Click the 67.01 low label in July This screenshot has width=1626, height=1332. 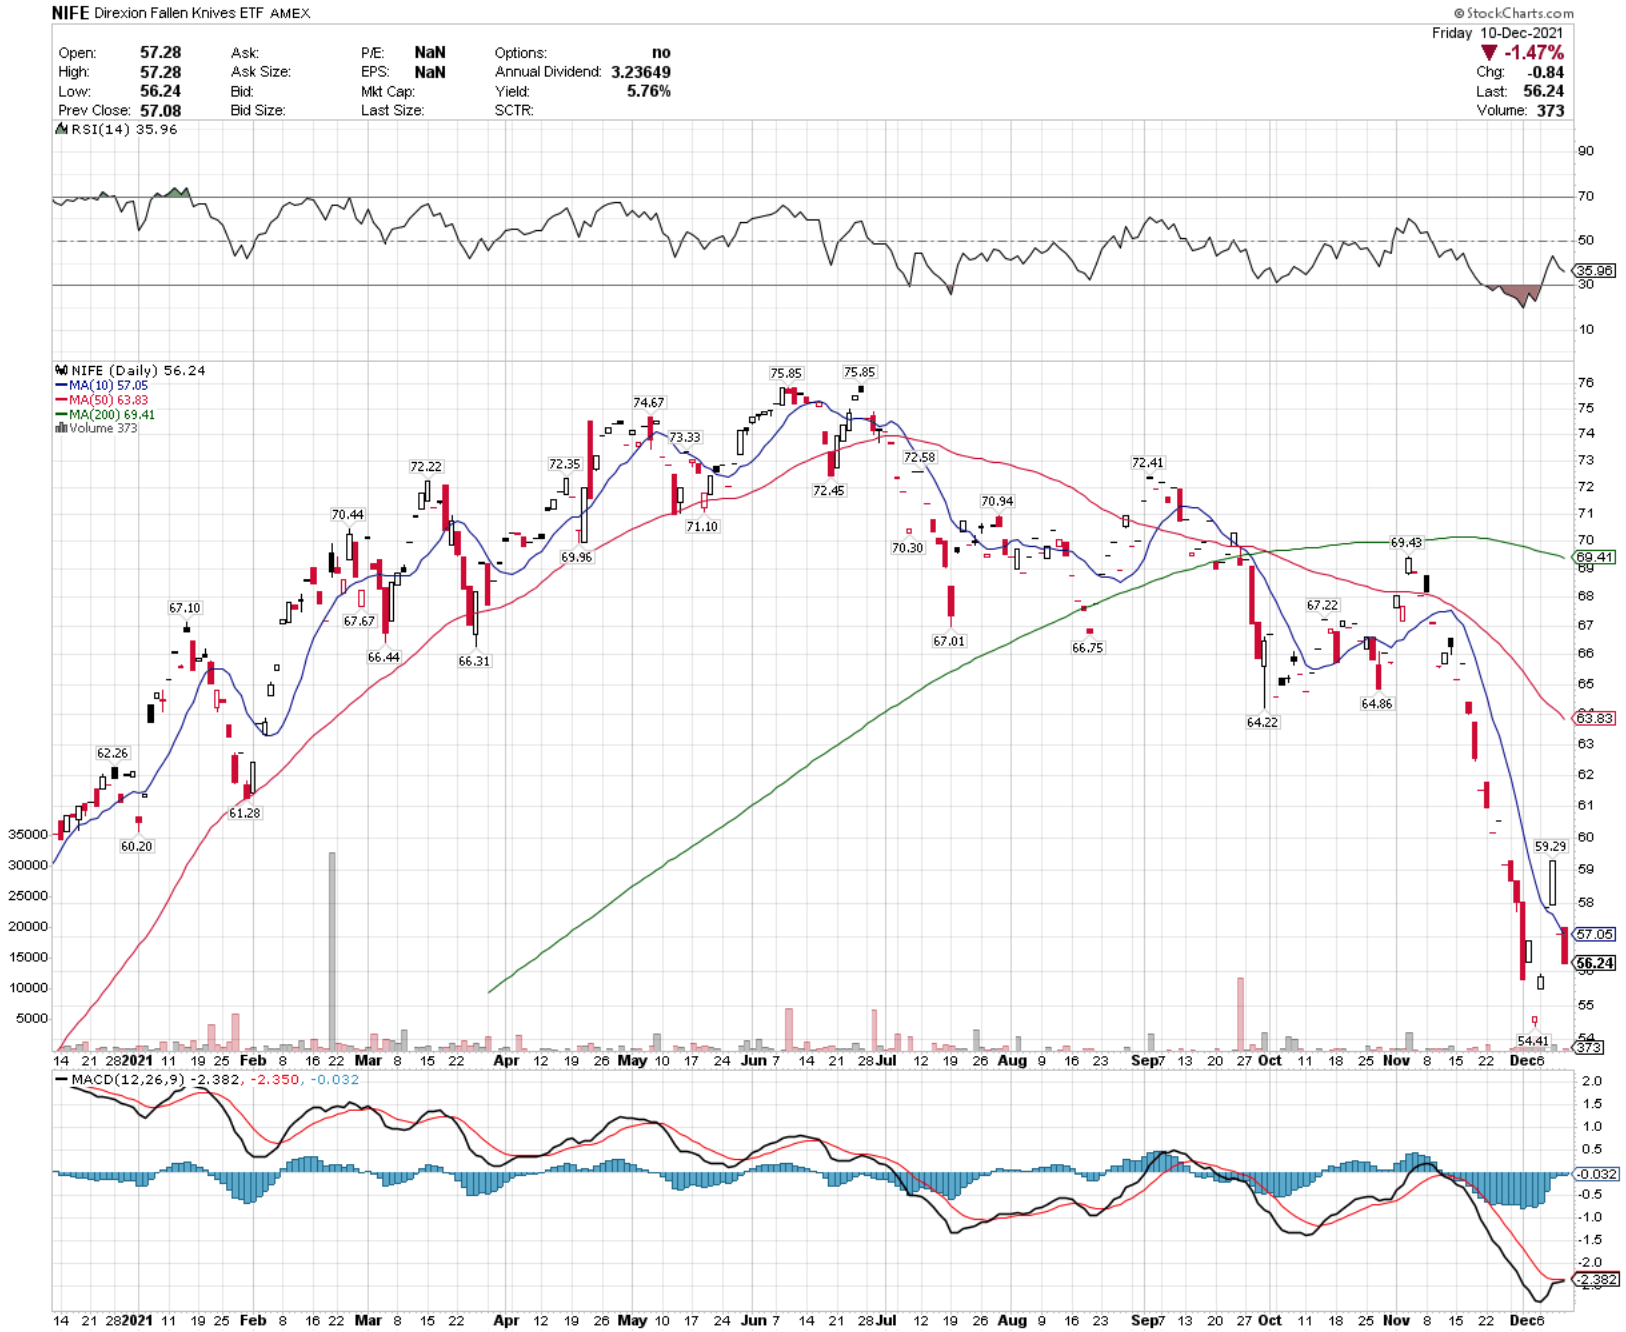[x=949, y=641]
